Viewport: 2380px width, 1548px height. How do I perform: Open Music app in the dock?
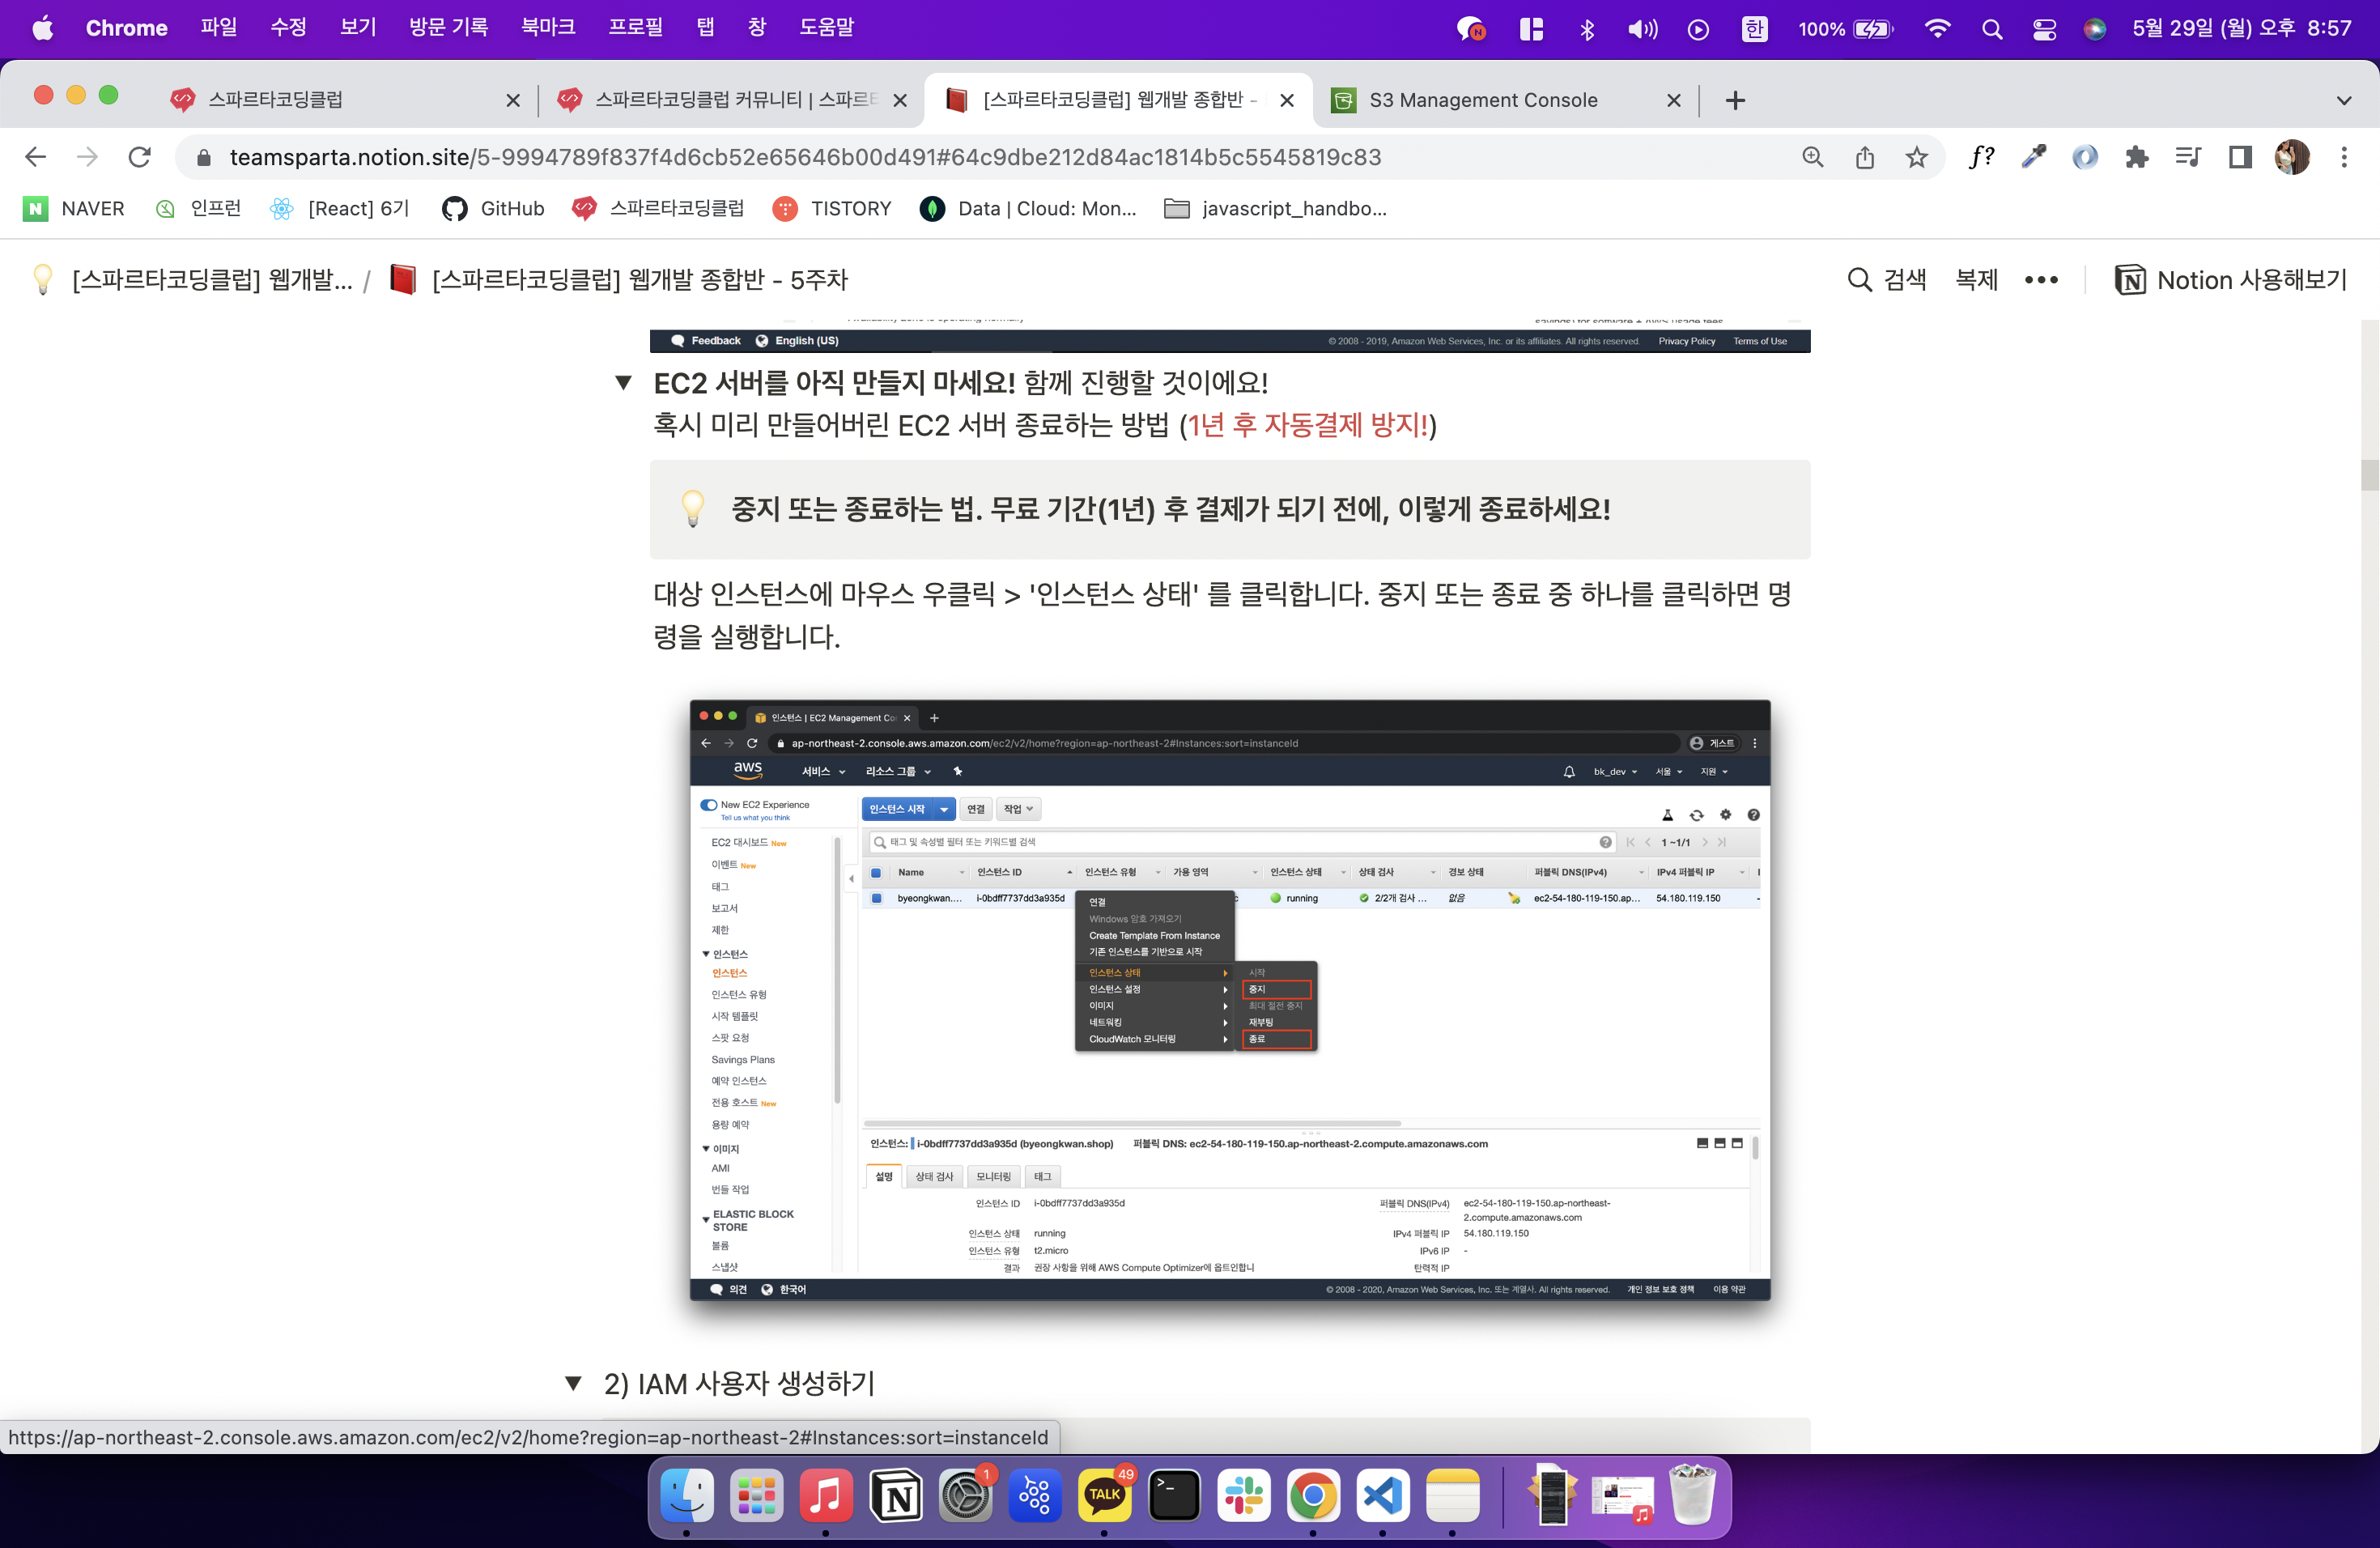pos(826,1495)
